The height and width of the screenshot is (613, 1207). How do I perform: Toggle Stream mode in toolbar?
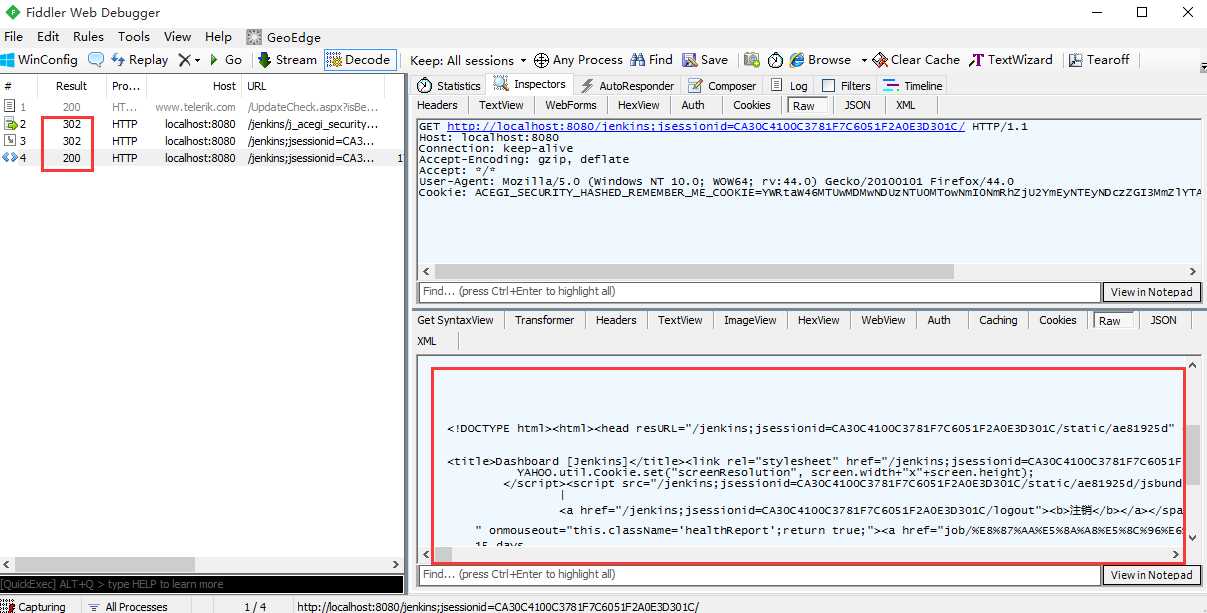(287, 60)
